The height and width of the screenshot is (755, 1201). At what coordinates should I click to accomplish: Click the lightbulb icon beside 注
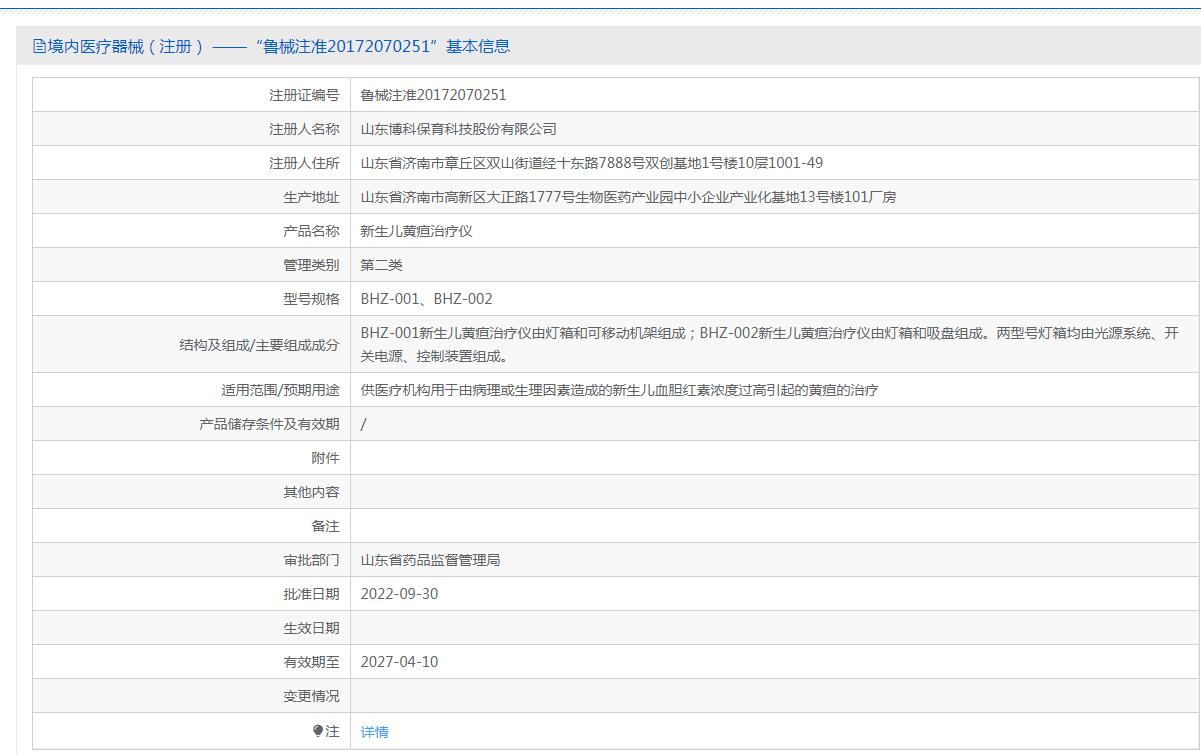[x=318, y=731]
